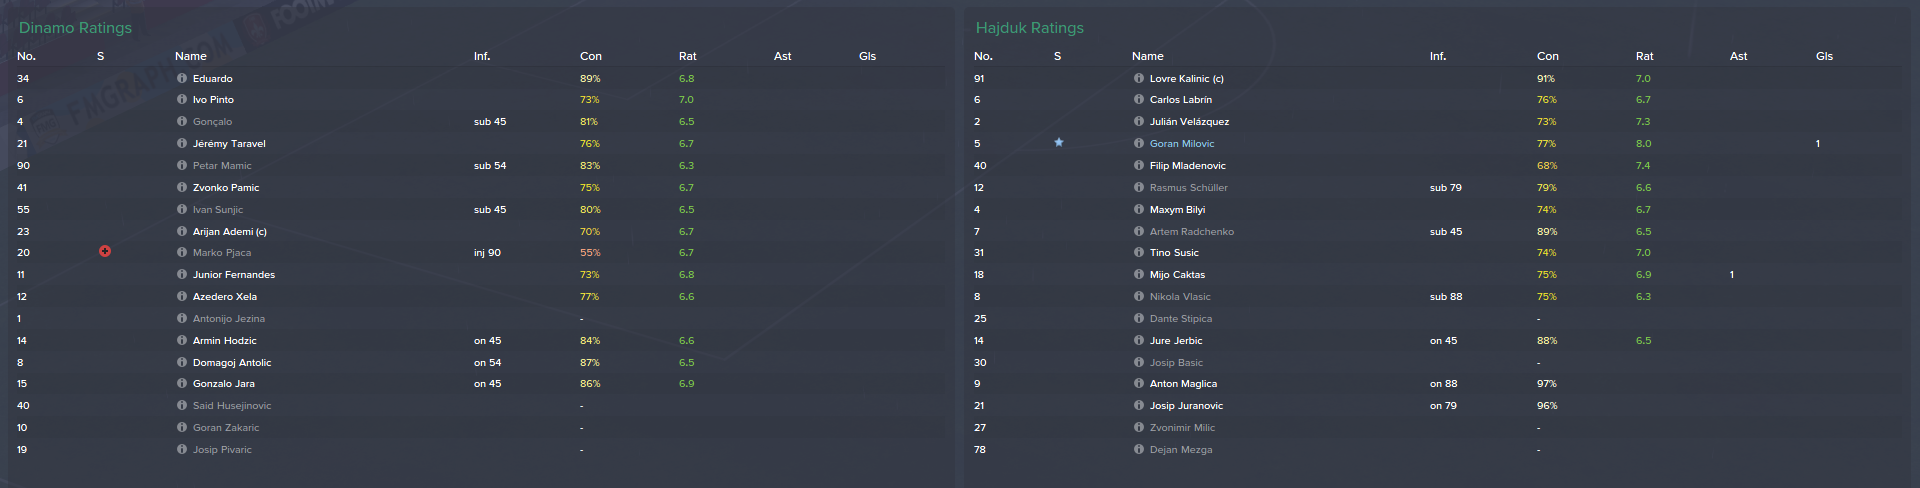This screenshot has width=1920, height=488.
Task: Select Julián Velázquez player name
Action: [x=1189, y=122]
